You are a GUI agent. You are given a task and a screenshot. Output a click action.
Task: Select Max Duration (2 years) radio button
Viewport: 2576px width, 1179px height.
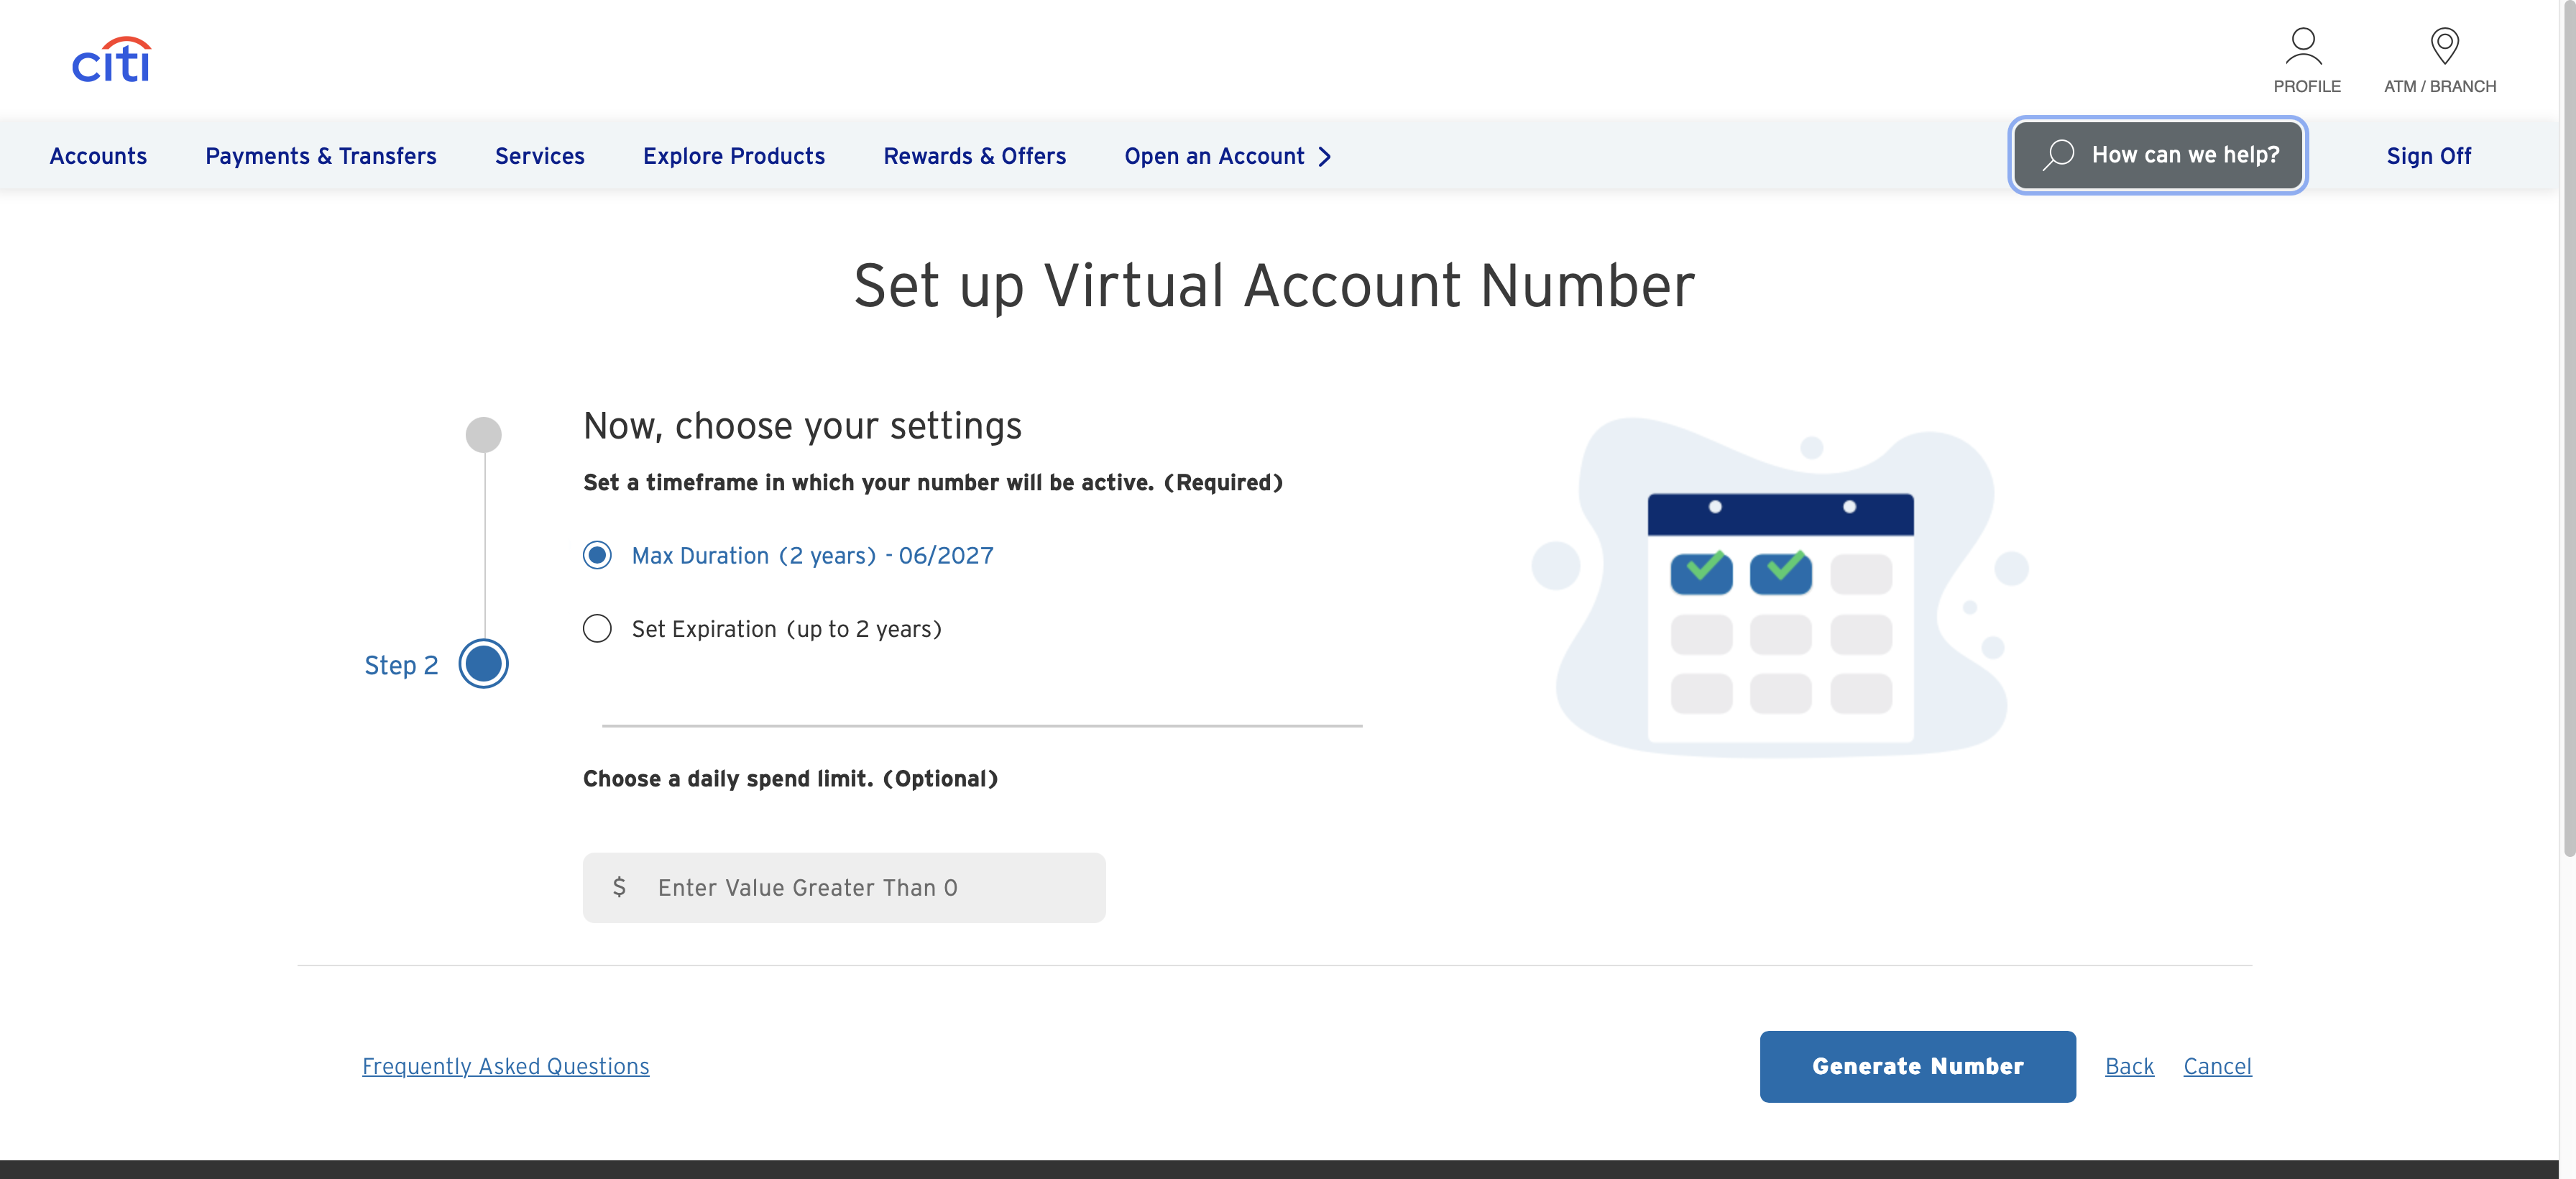point(597,555)
